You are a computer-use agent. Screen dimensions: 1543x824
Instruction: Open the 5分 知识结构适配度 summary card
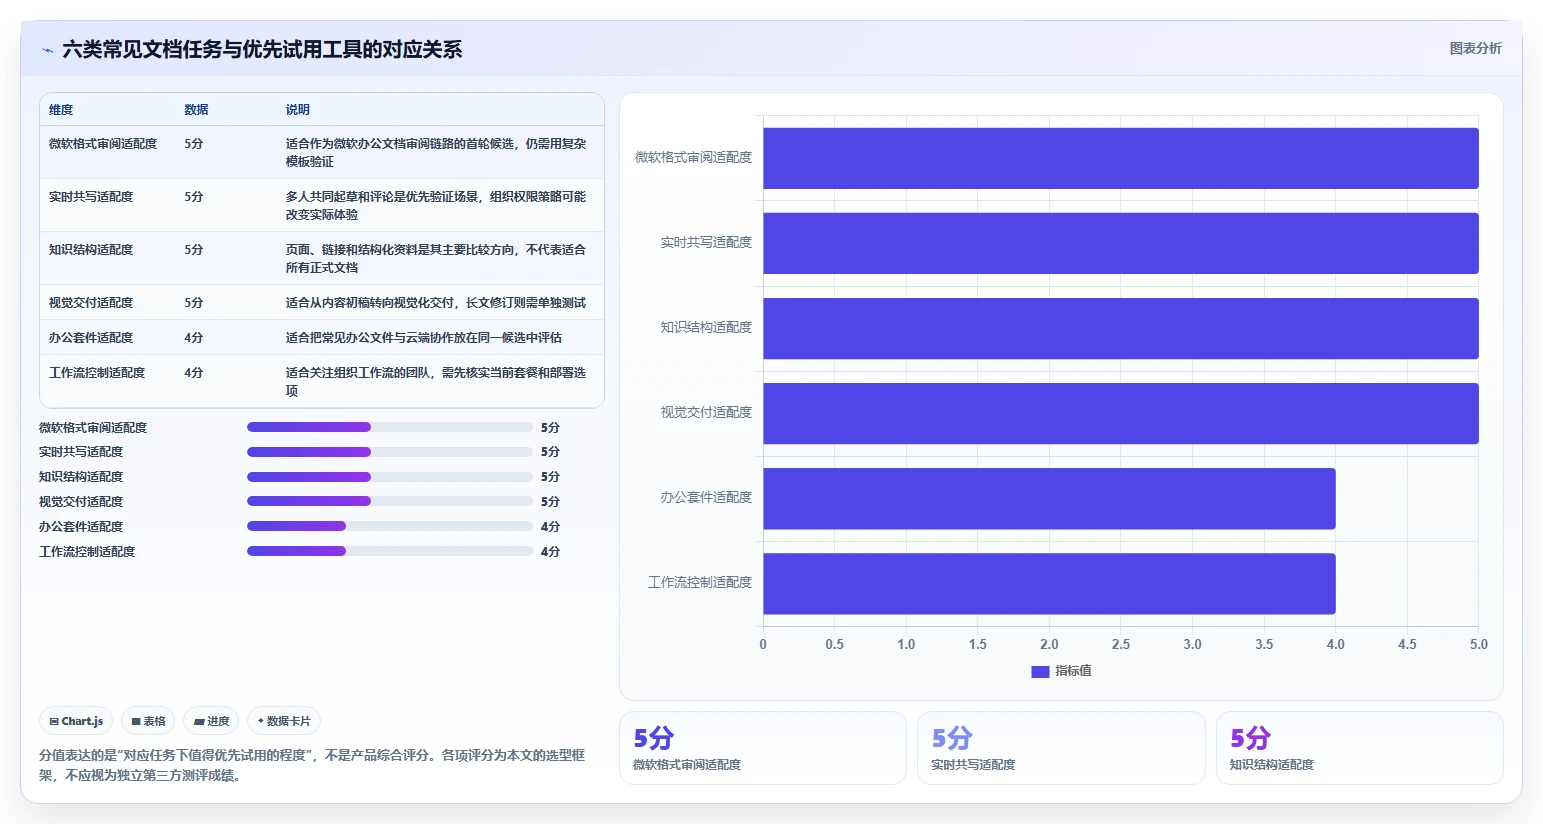[1360, 748]
